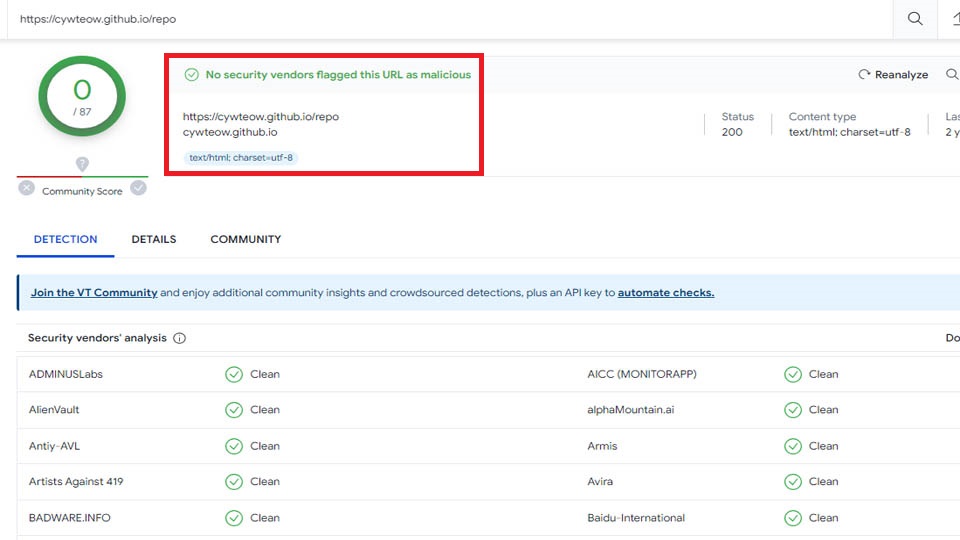The width and height of the screenshot is (960, 540).
Task: Click the alphaMountain.ai vendor name
Action: pos(631,410)
